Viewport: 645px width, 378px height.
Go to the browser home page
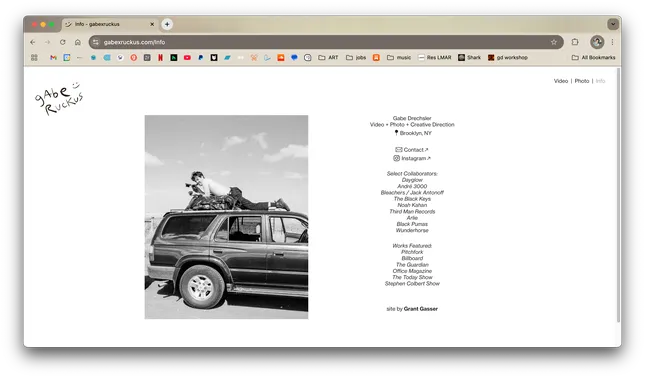[78, 42]
